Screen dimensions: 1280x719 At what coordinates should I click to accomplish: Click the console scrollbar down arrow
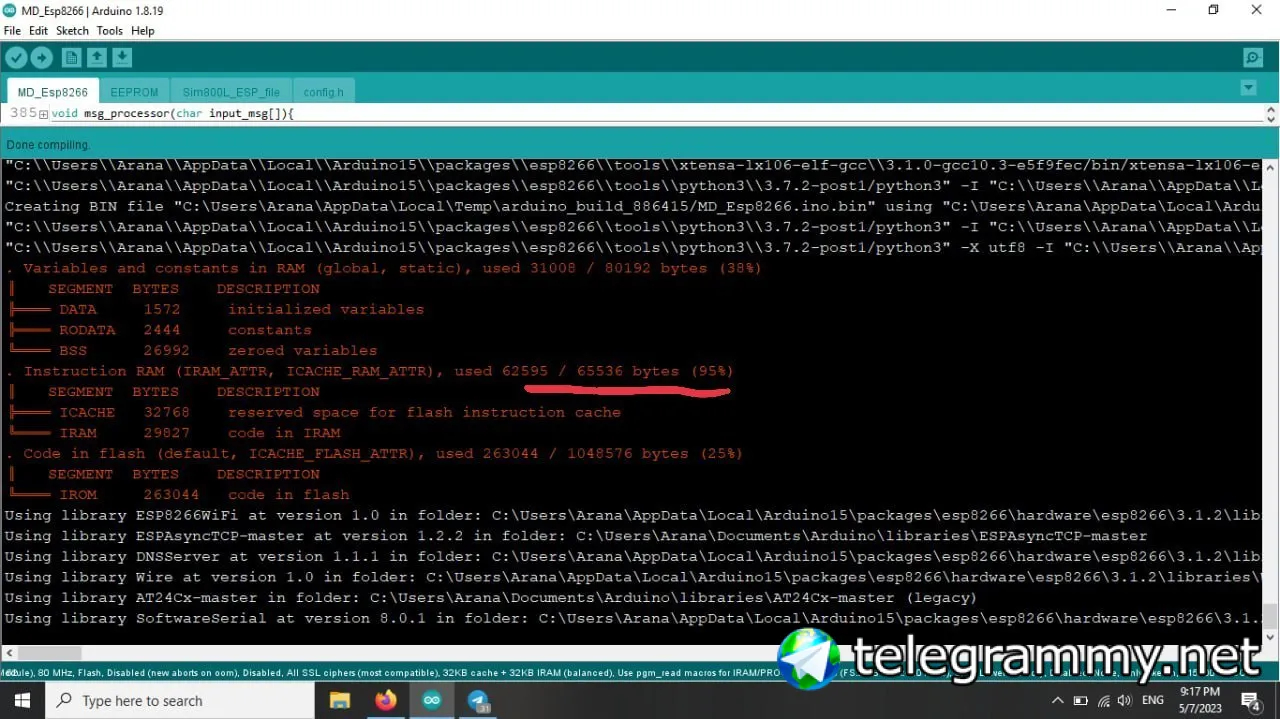pyautogui.click(x=1270, y=637)
